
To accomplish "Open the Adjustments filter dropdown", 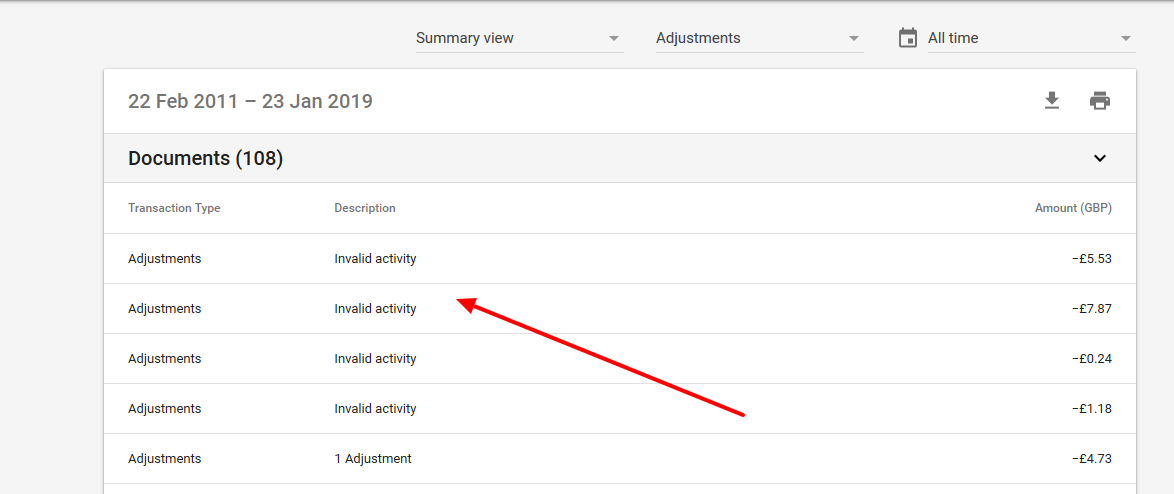I will [x=759, y=38].
